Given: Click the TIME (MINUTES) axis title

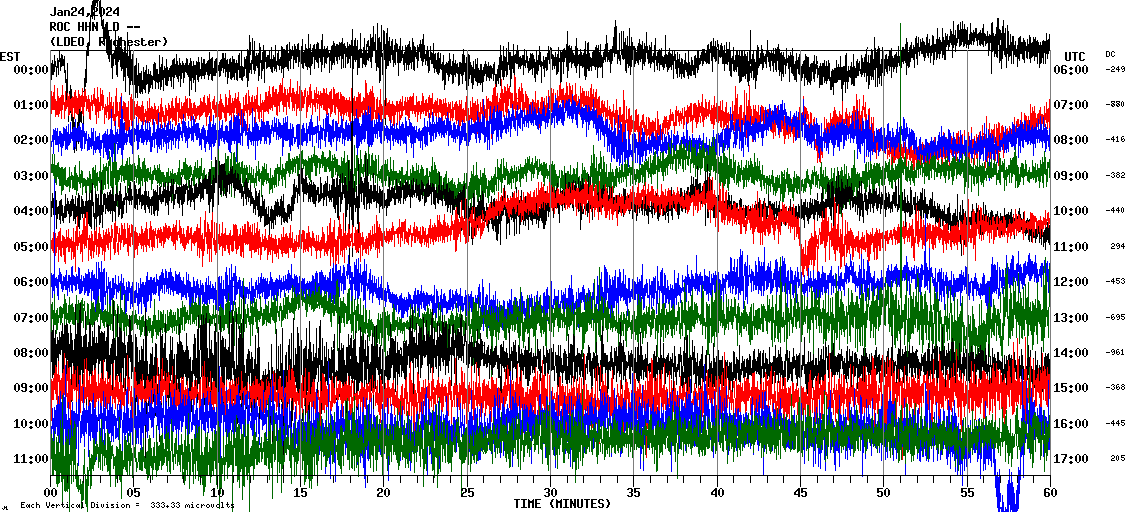Looking at the screenshot, I should 562,504.
